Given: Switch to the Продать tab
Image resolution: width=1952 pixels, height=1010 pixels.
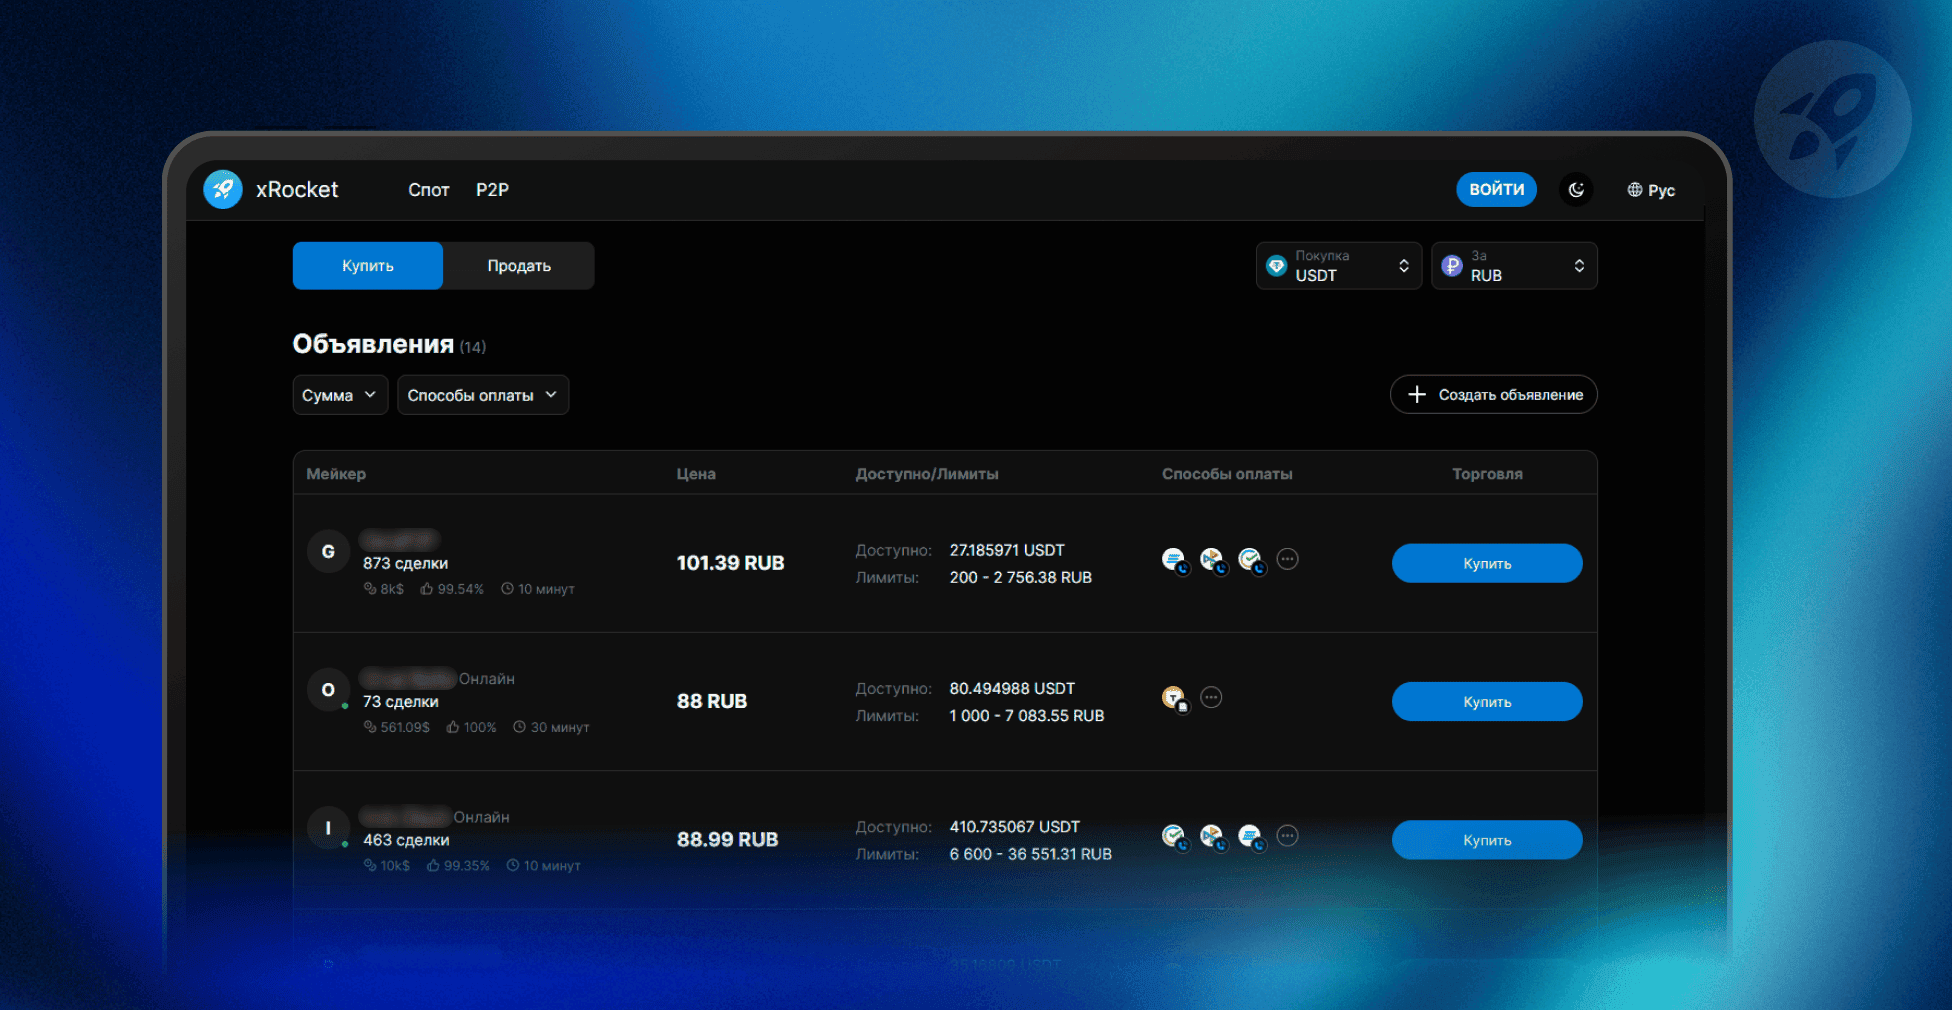Looking at the screenshot, I should (519, 266).
